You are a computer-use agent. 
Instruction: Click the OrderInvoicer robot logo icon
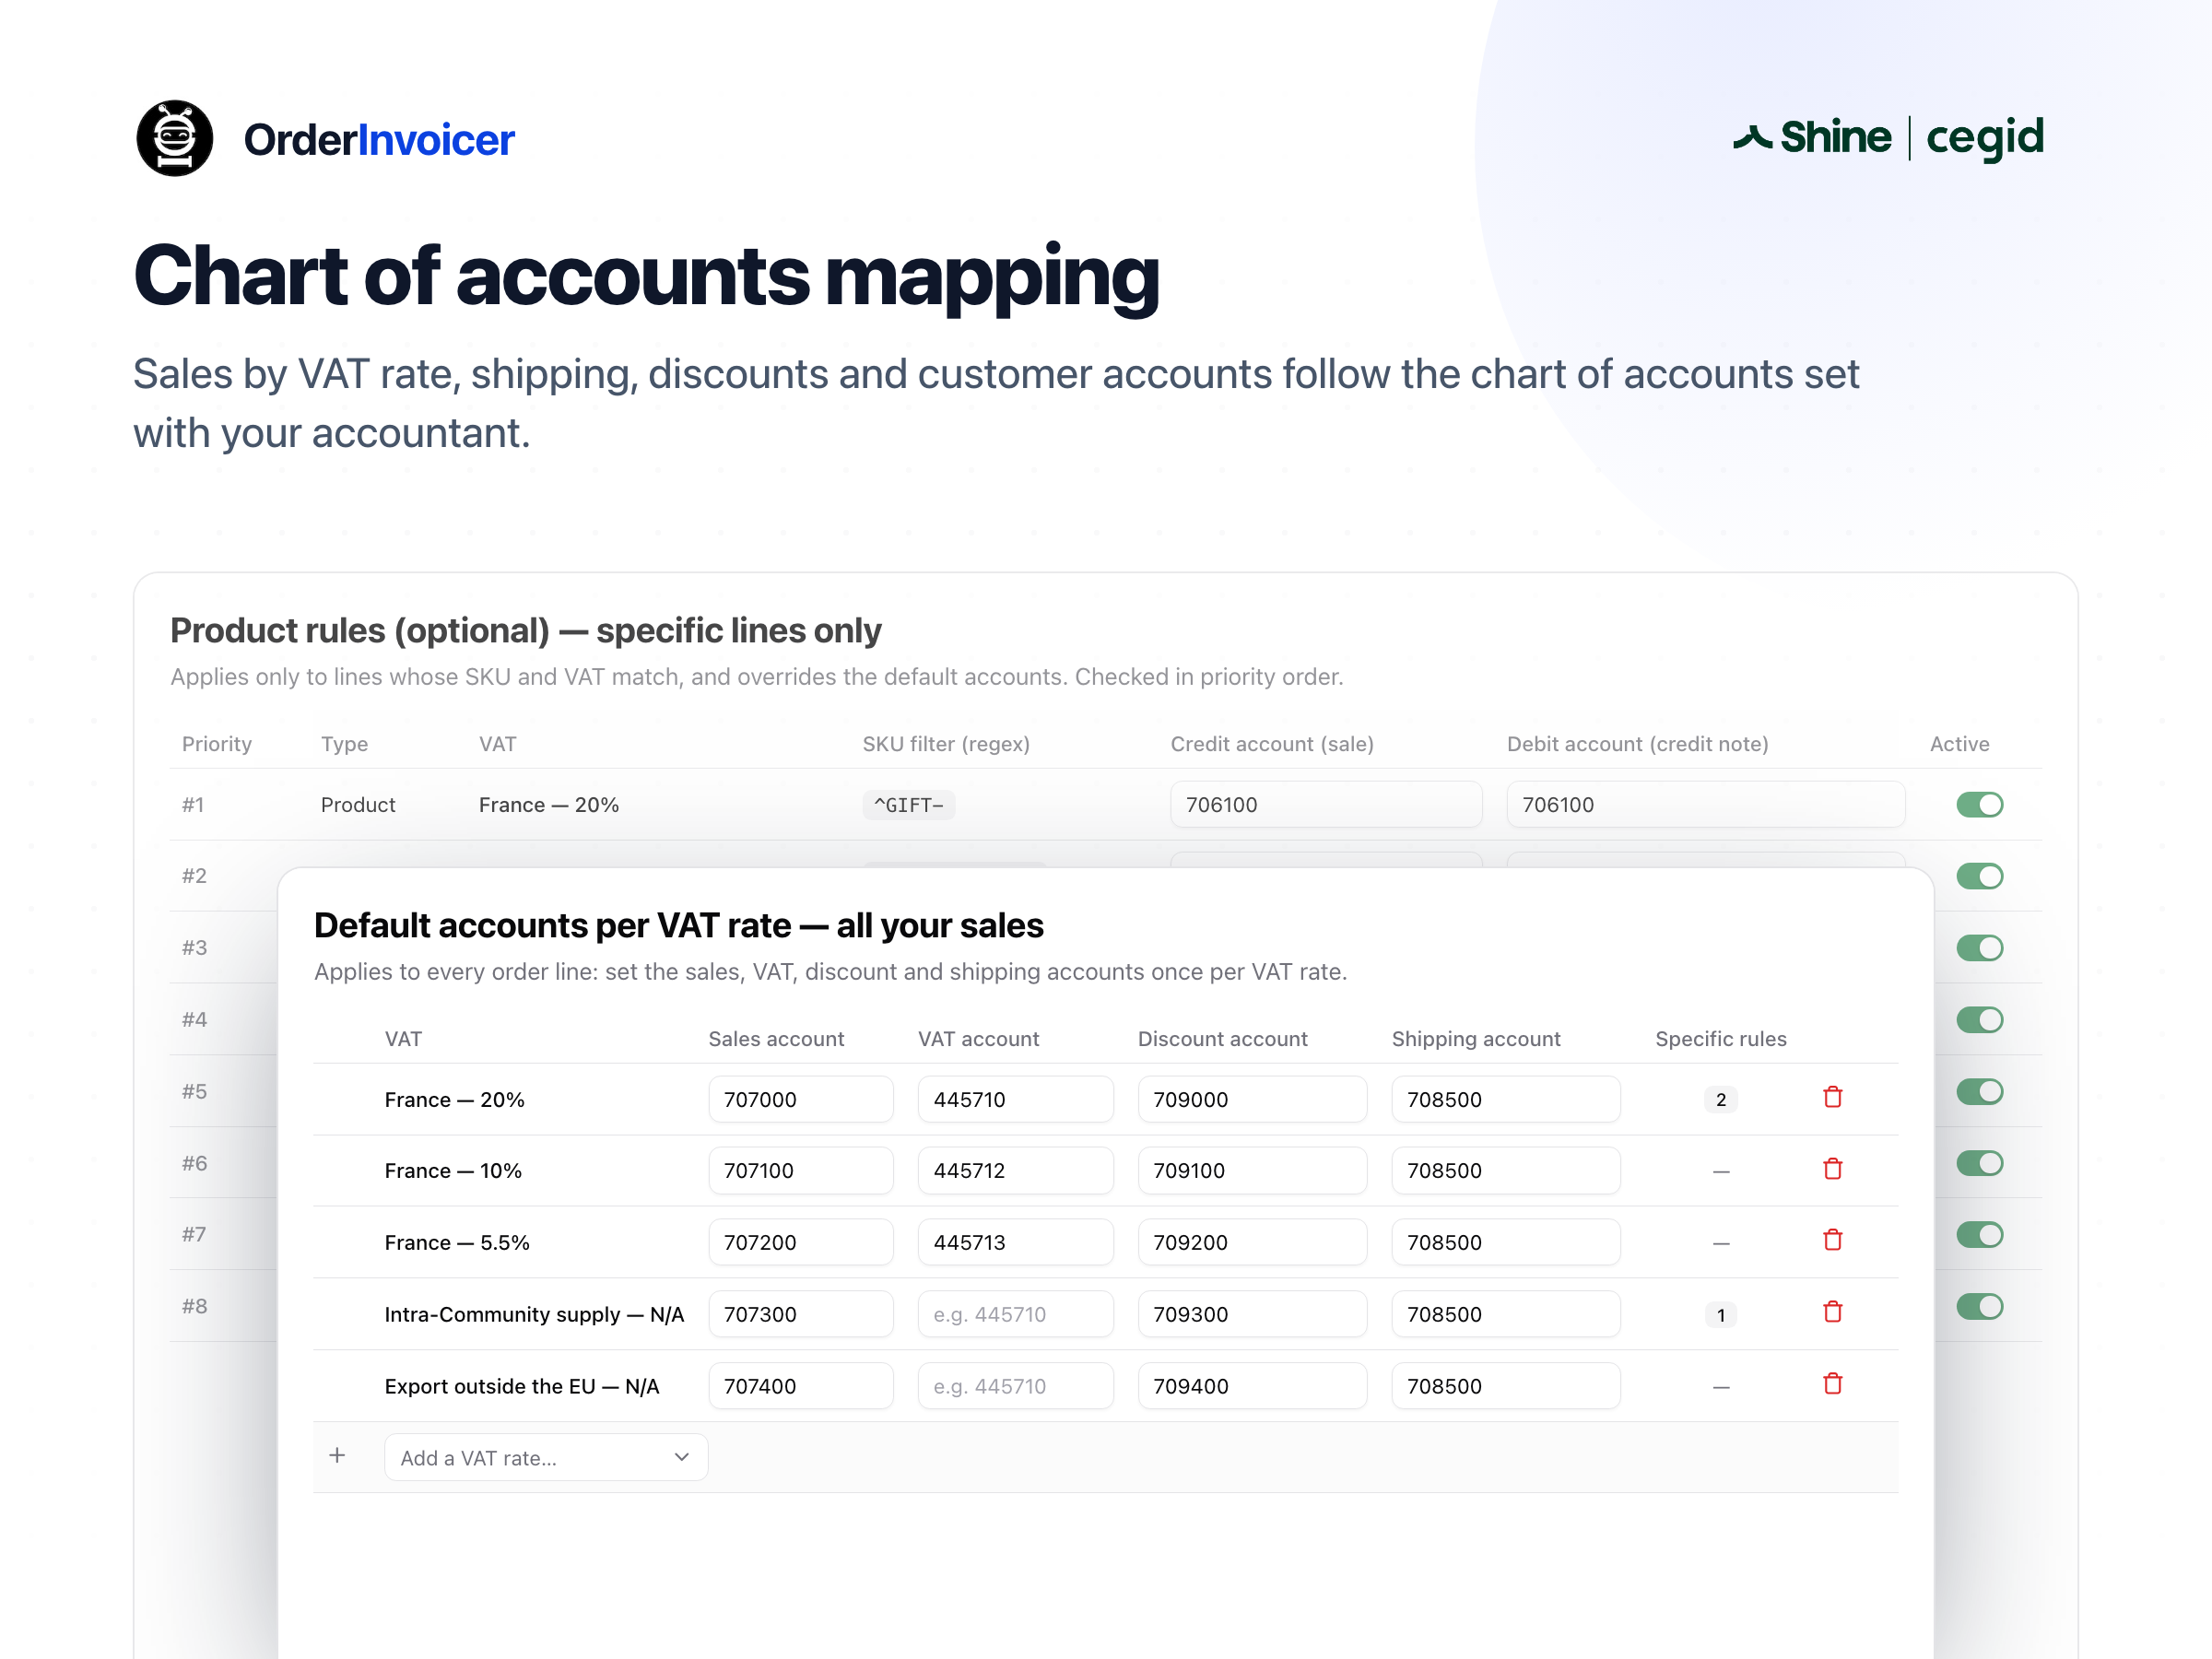[175, 138]
